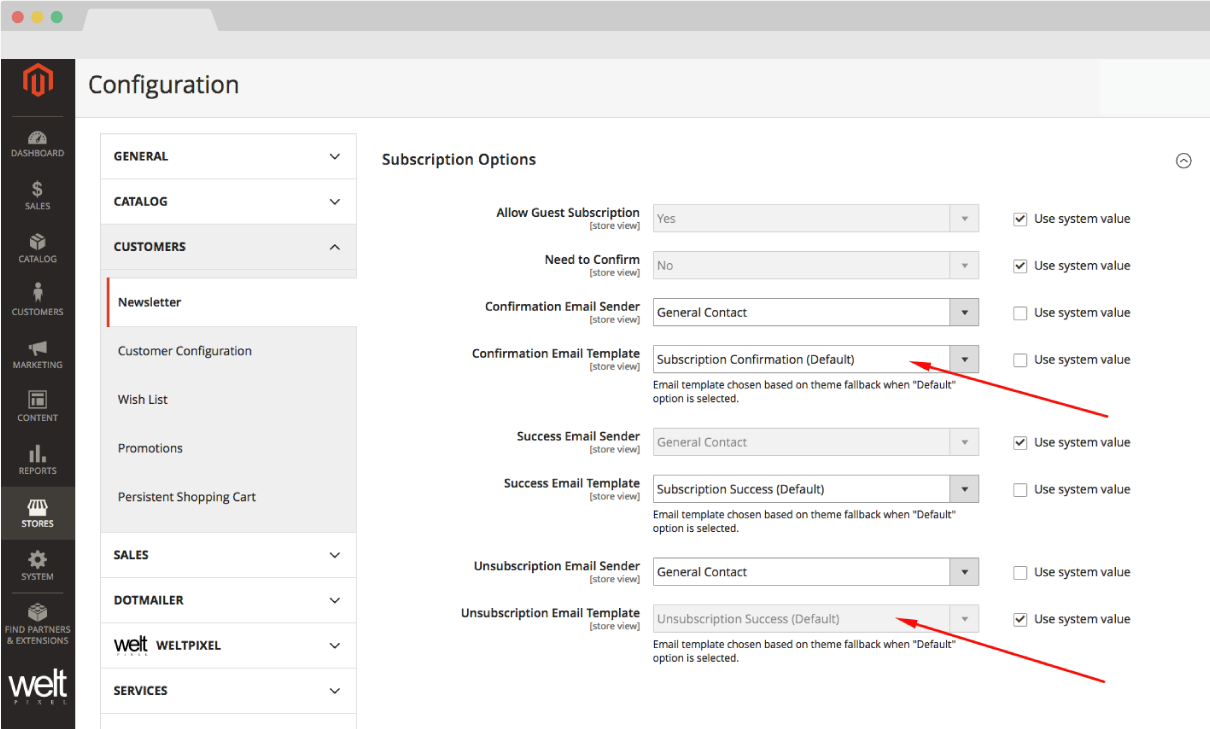Click the Magento logo
This screenshot has width=1210, height=729.
(37, 80)
